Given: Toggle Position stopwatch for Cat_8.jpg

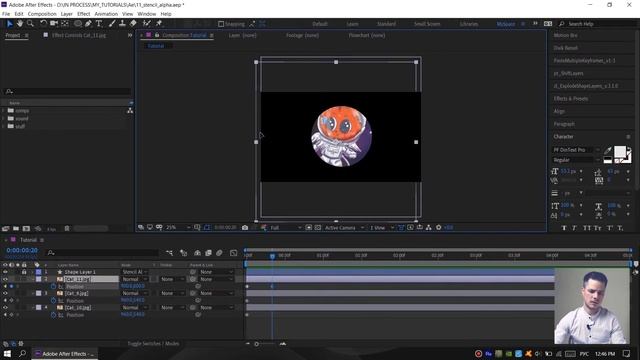Looking at the screenshot, I should (53, 301).
